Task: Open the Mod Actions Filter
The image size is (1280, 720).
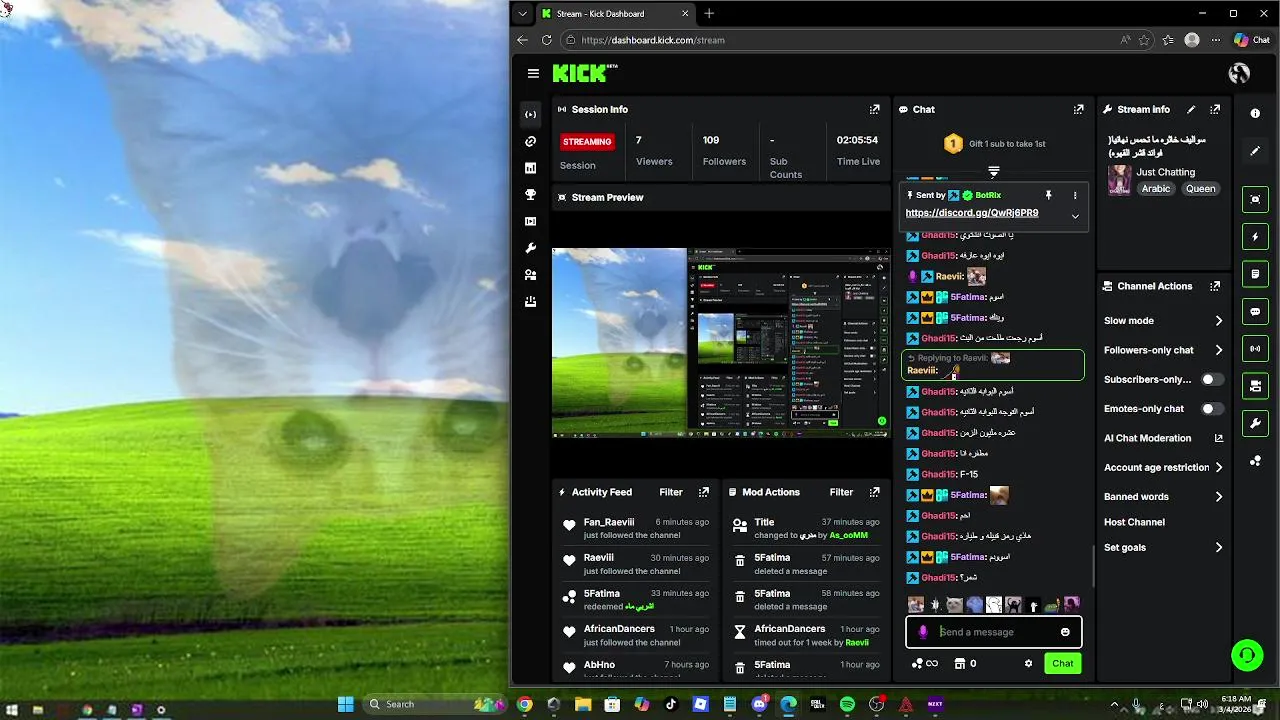Action: (x=841, y=492)
